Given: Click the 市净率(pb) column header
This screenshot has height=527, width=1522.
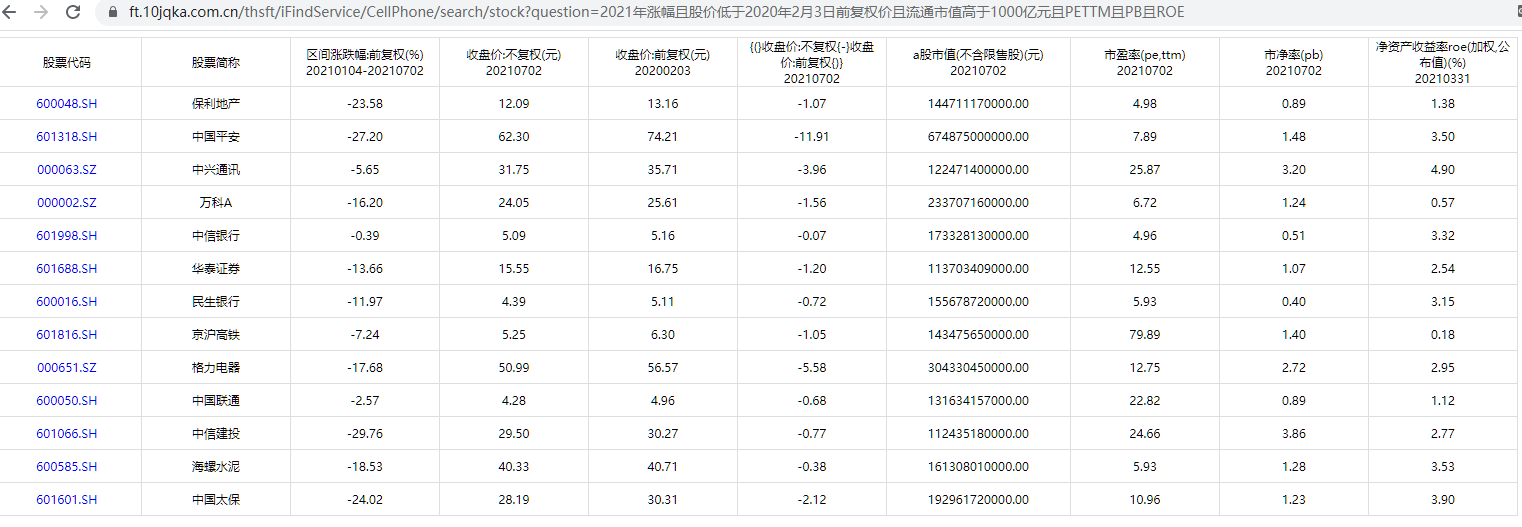Looking at the screenshot, I should (x=1294, y=63).
